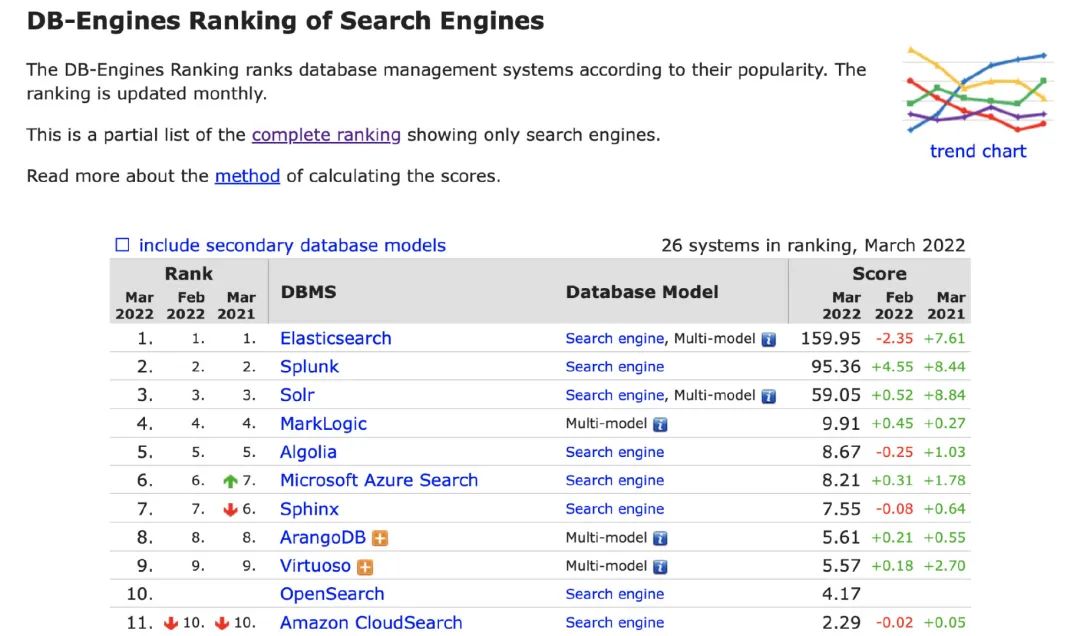
Task: Click info icon in Solr row
Action: click(768, 396)
